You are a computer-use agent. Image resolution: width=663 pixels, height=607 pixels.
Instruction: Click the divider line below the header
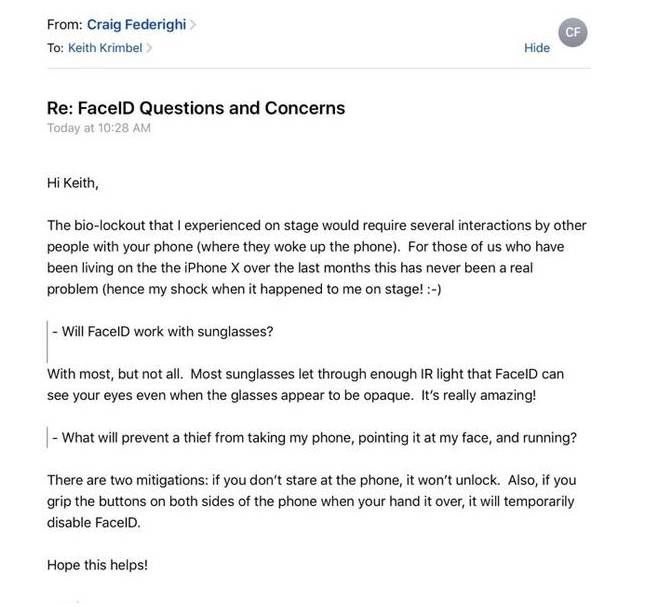click(318, 68)
